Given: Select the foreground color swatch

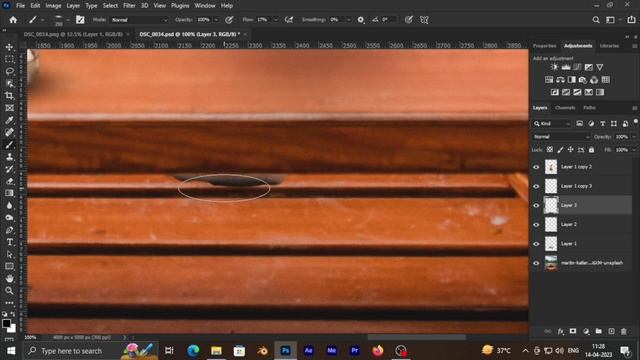Looking at the screenshot, I should [6, 324].
